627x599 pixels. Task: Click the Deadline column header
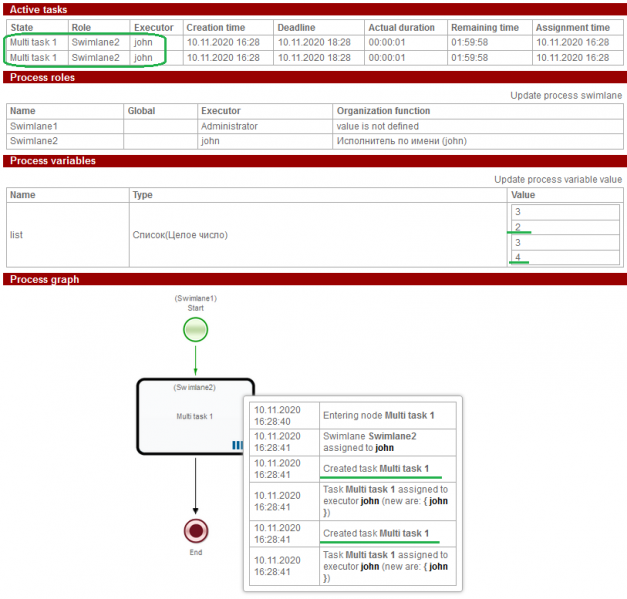pyautogui.click(x=297, y=27)
